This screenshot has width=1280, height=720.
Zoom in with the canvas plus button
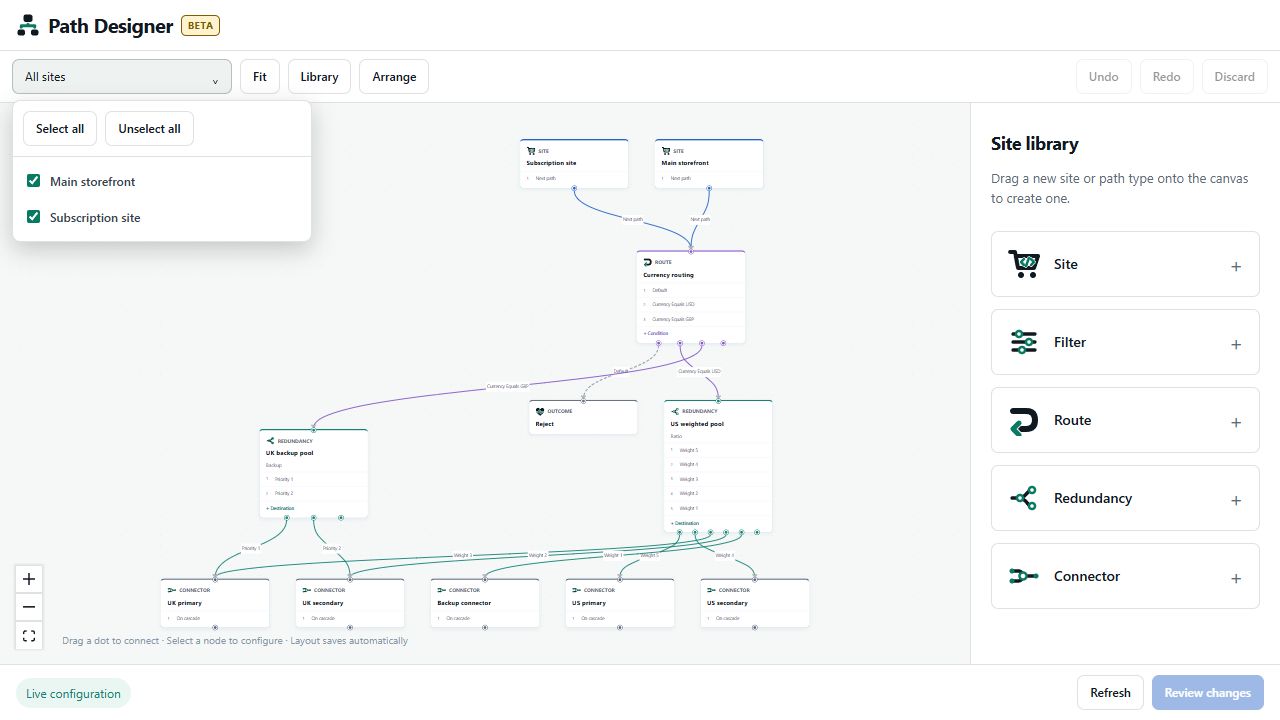(x=29, y=579)
